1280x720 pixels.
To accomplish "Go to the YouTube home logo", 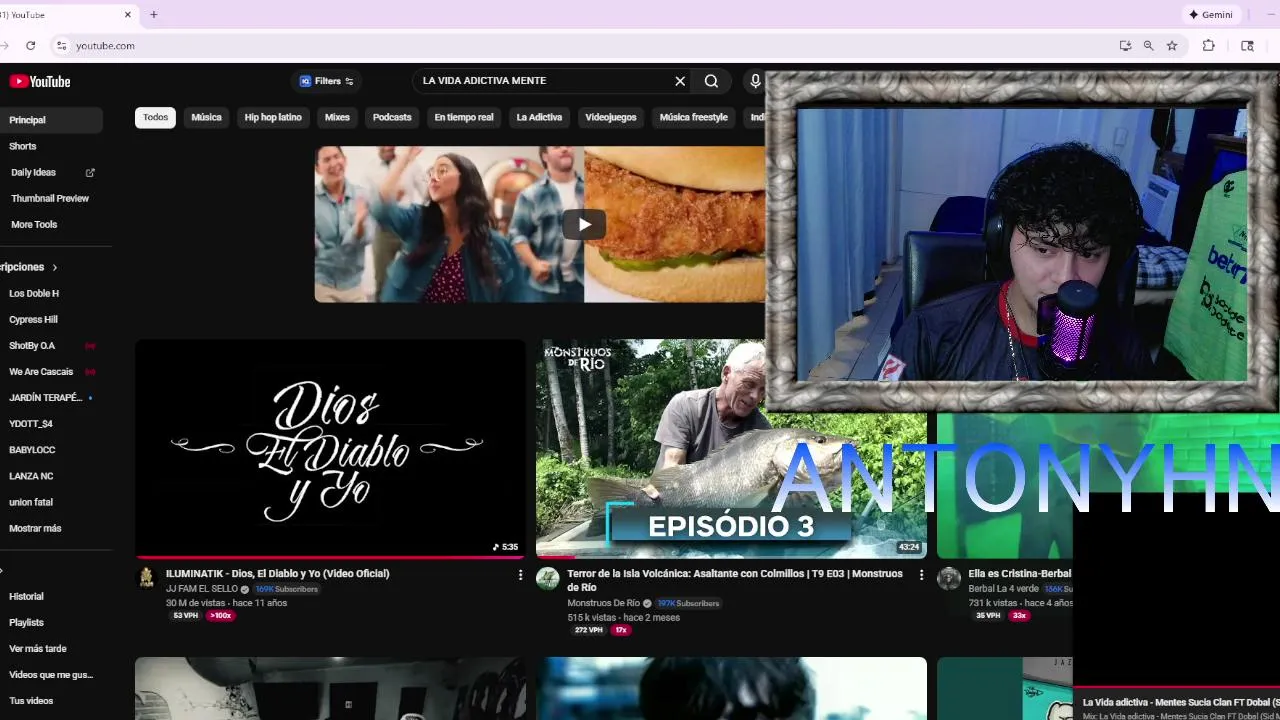I will (40, 82).
